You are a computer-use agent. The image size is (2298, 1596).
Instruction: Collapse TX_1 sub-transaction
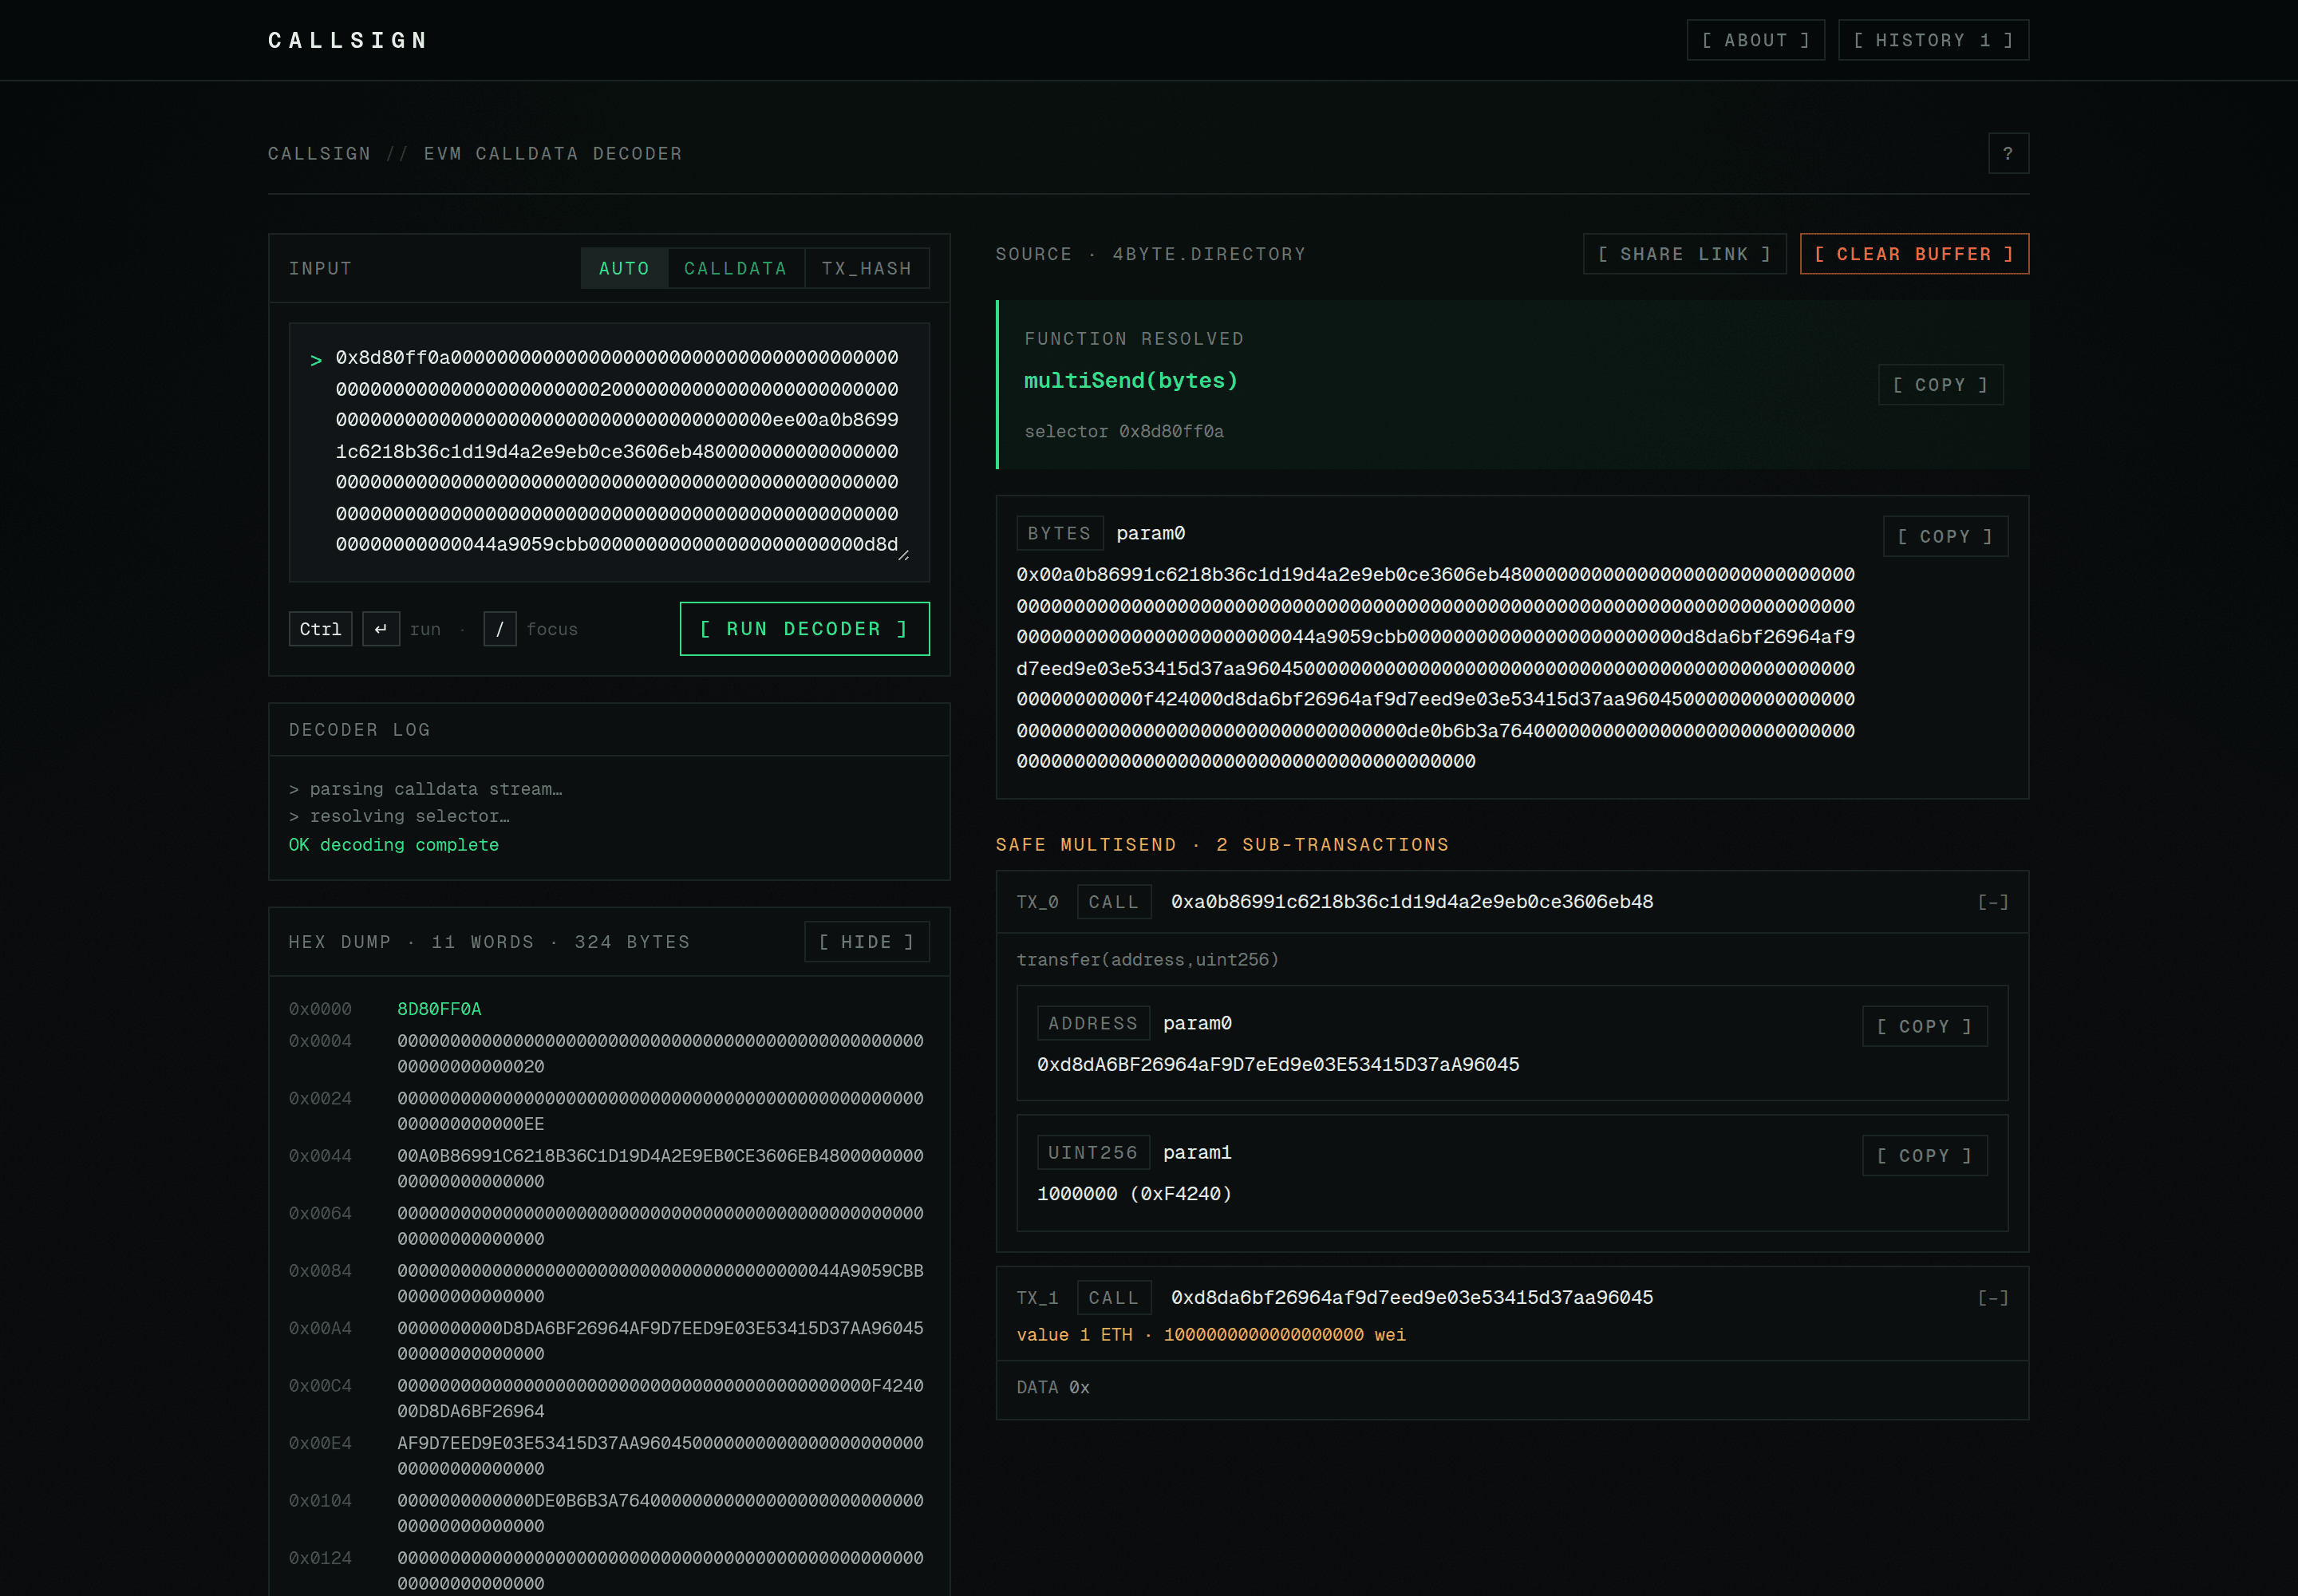(x=1992, y=1298)
